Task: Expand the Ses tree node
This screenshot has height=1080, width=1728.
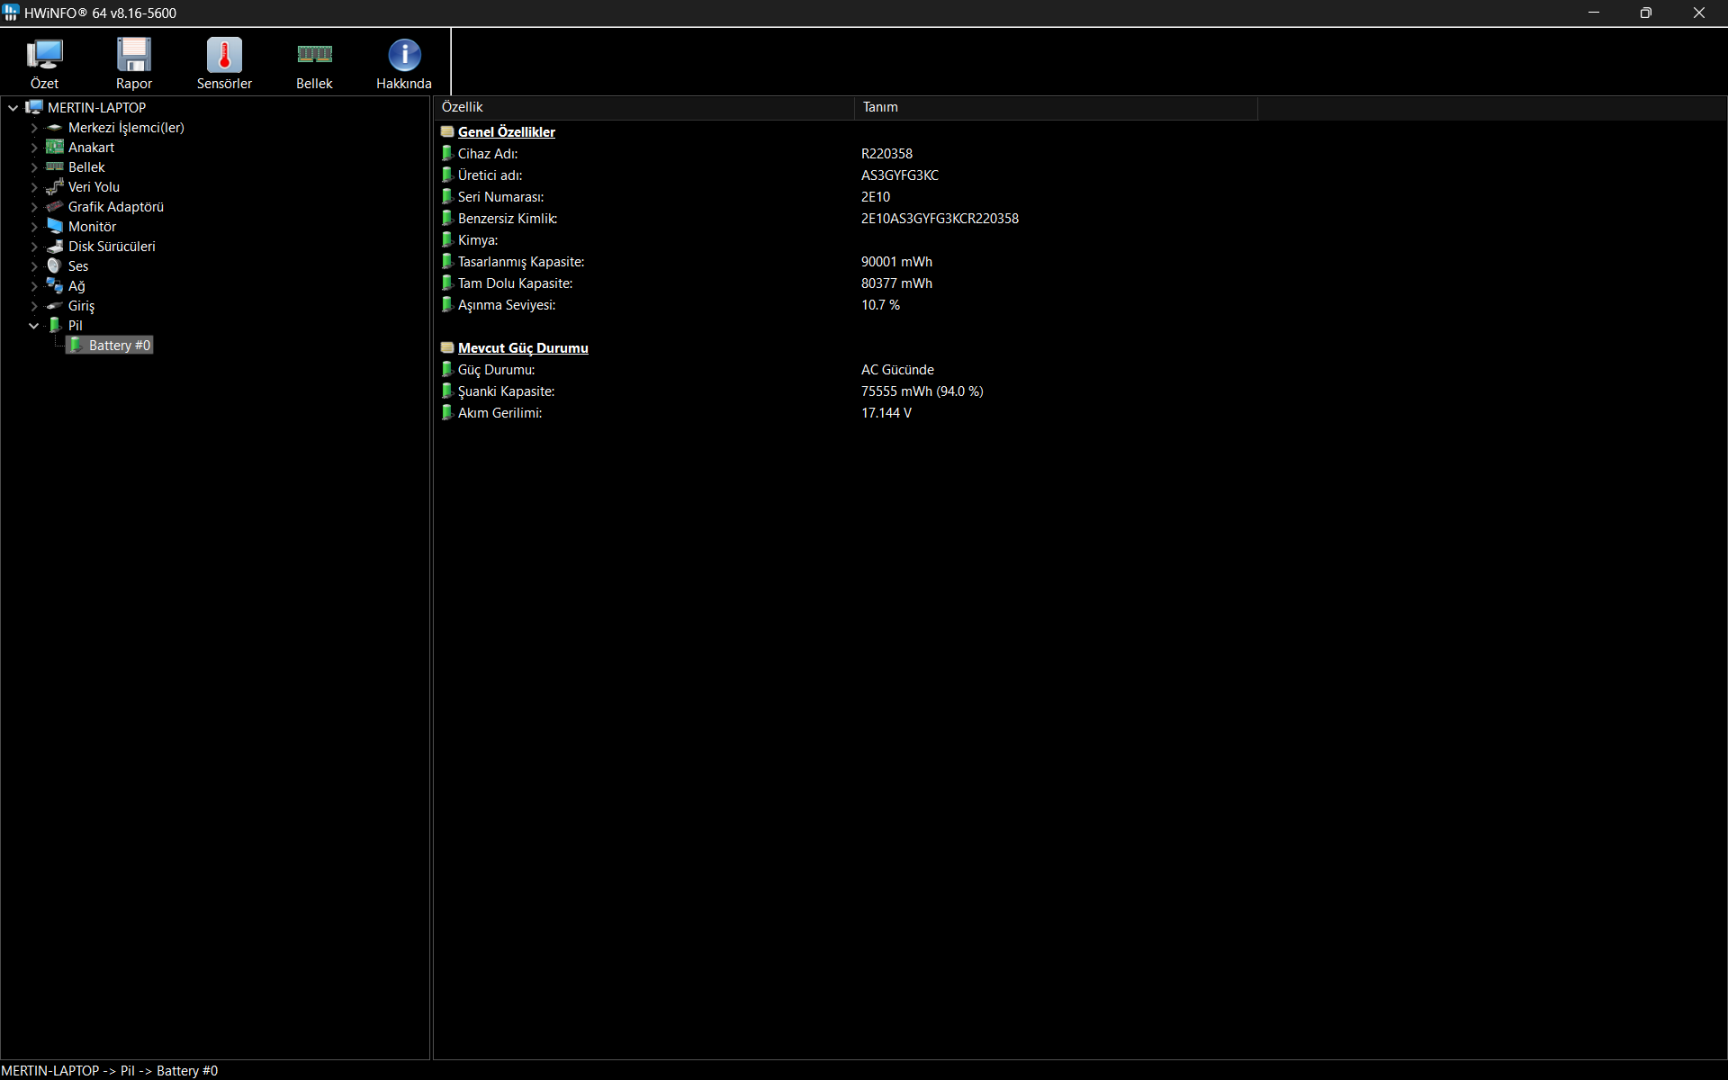Action: [x=34, y=266]
